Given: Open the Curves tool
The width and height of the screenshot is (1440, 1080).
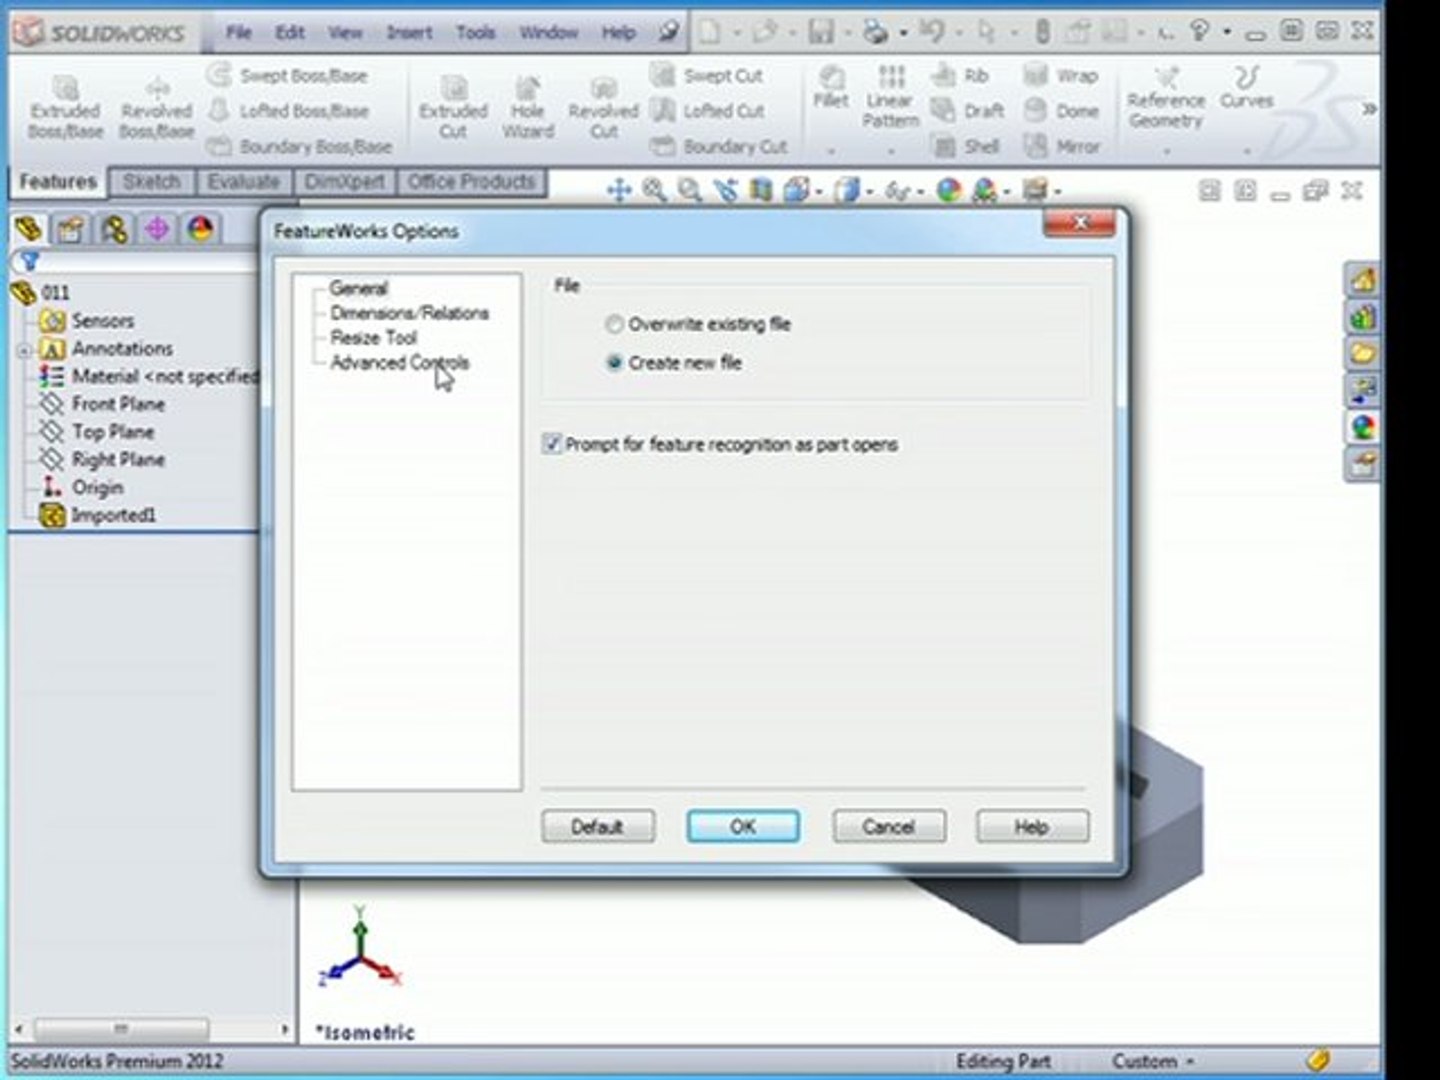Looking at the screenshot, I should click(x=1246, y=87).
